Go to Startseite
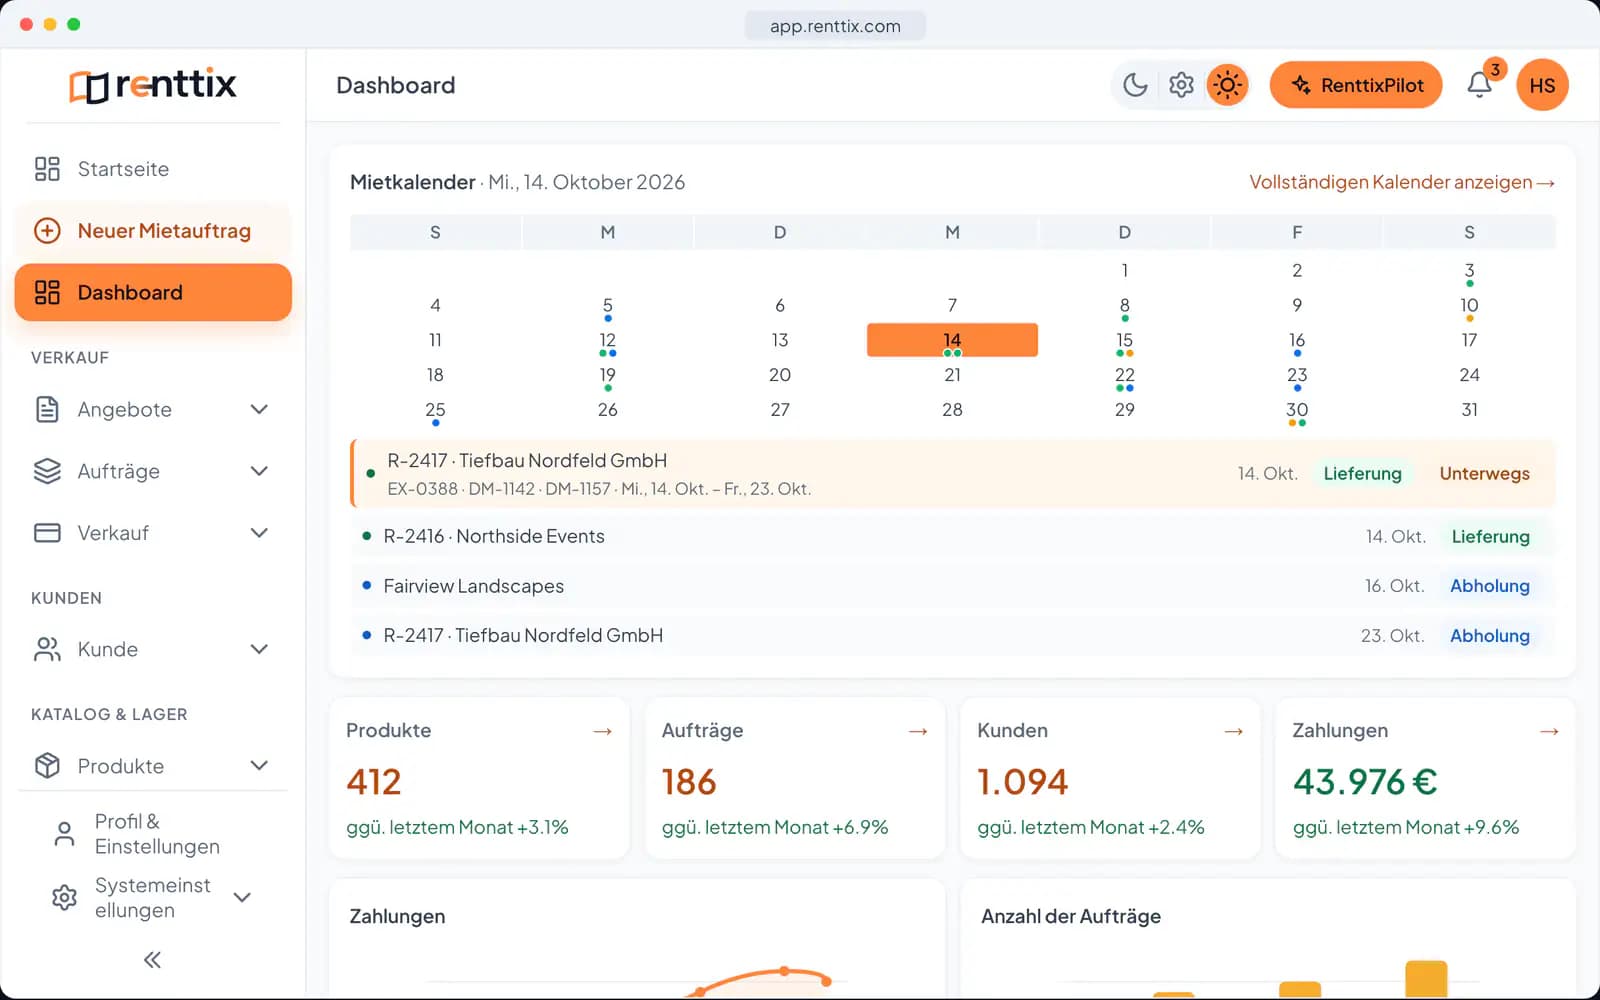This screenshot has width=1600, height=1000. pos(153,169)
